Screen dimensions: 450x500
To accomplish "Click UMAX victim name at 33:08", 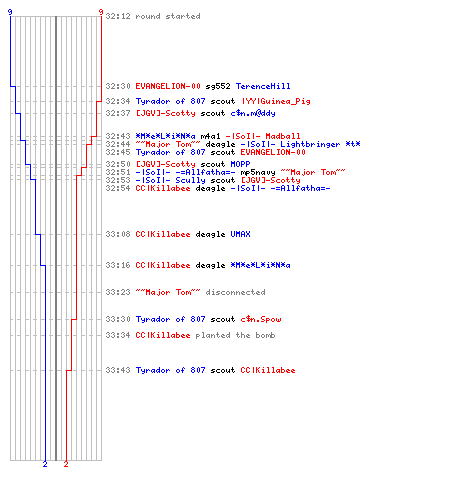I will pyautogui.click(x=240, y=234).
